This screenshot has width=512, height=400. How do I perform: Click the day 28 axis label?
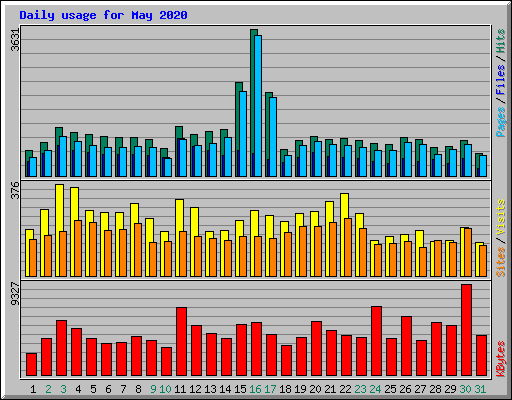pyautogui.click(x=435, y=389)
